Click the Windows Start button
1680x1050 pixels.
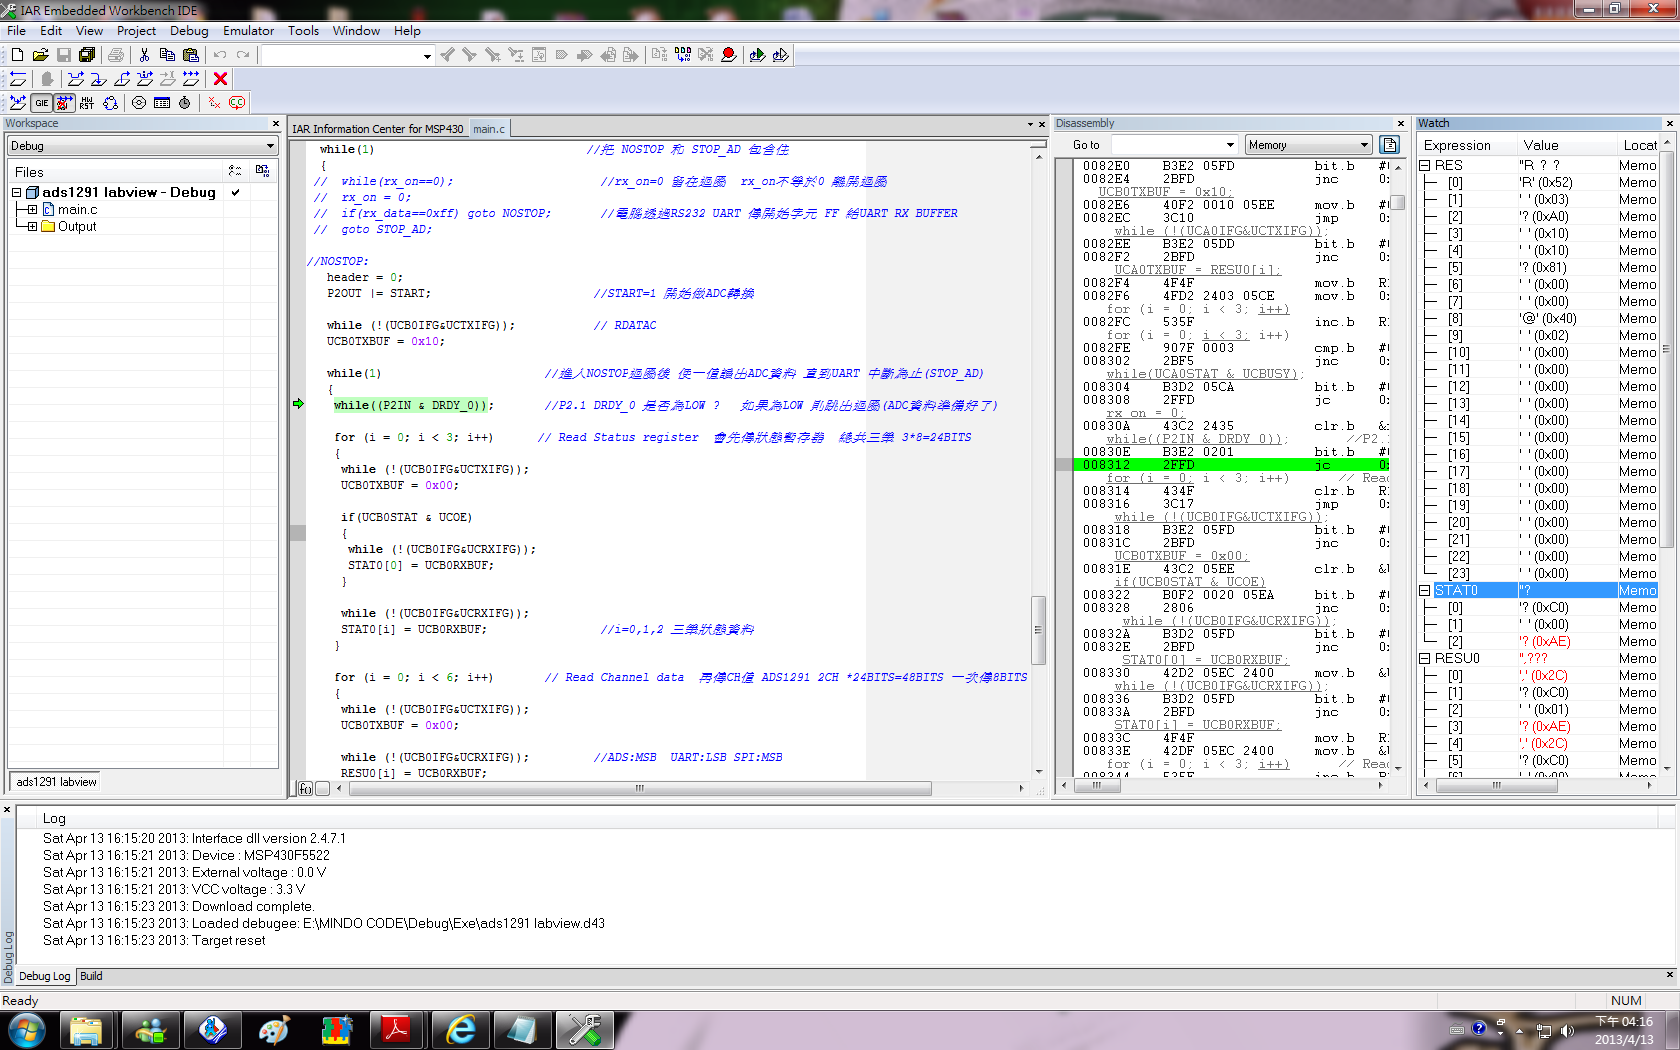27,1030
